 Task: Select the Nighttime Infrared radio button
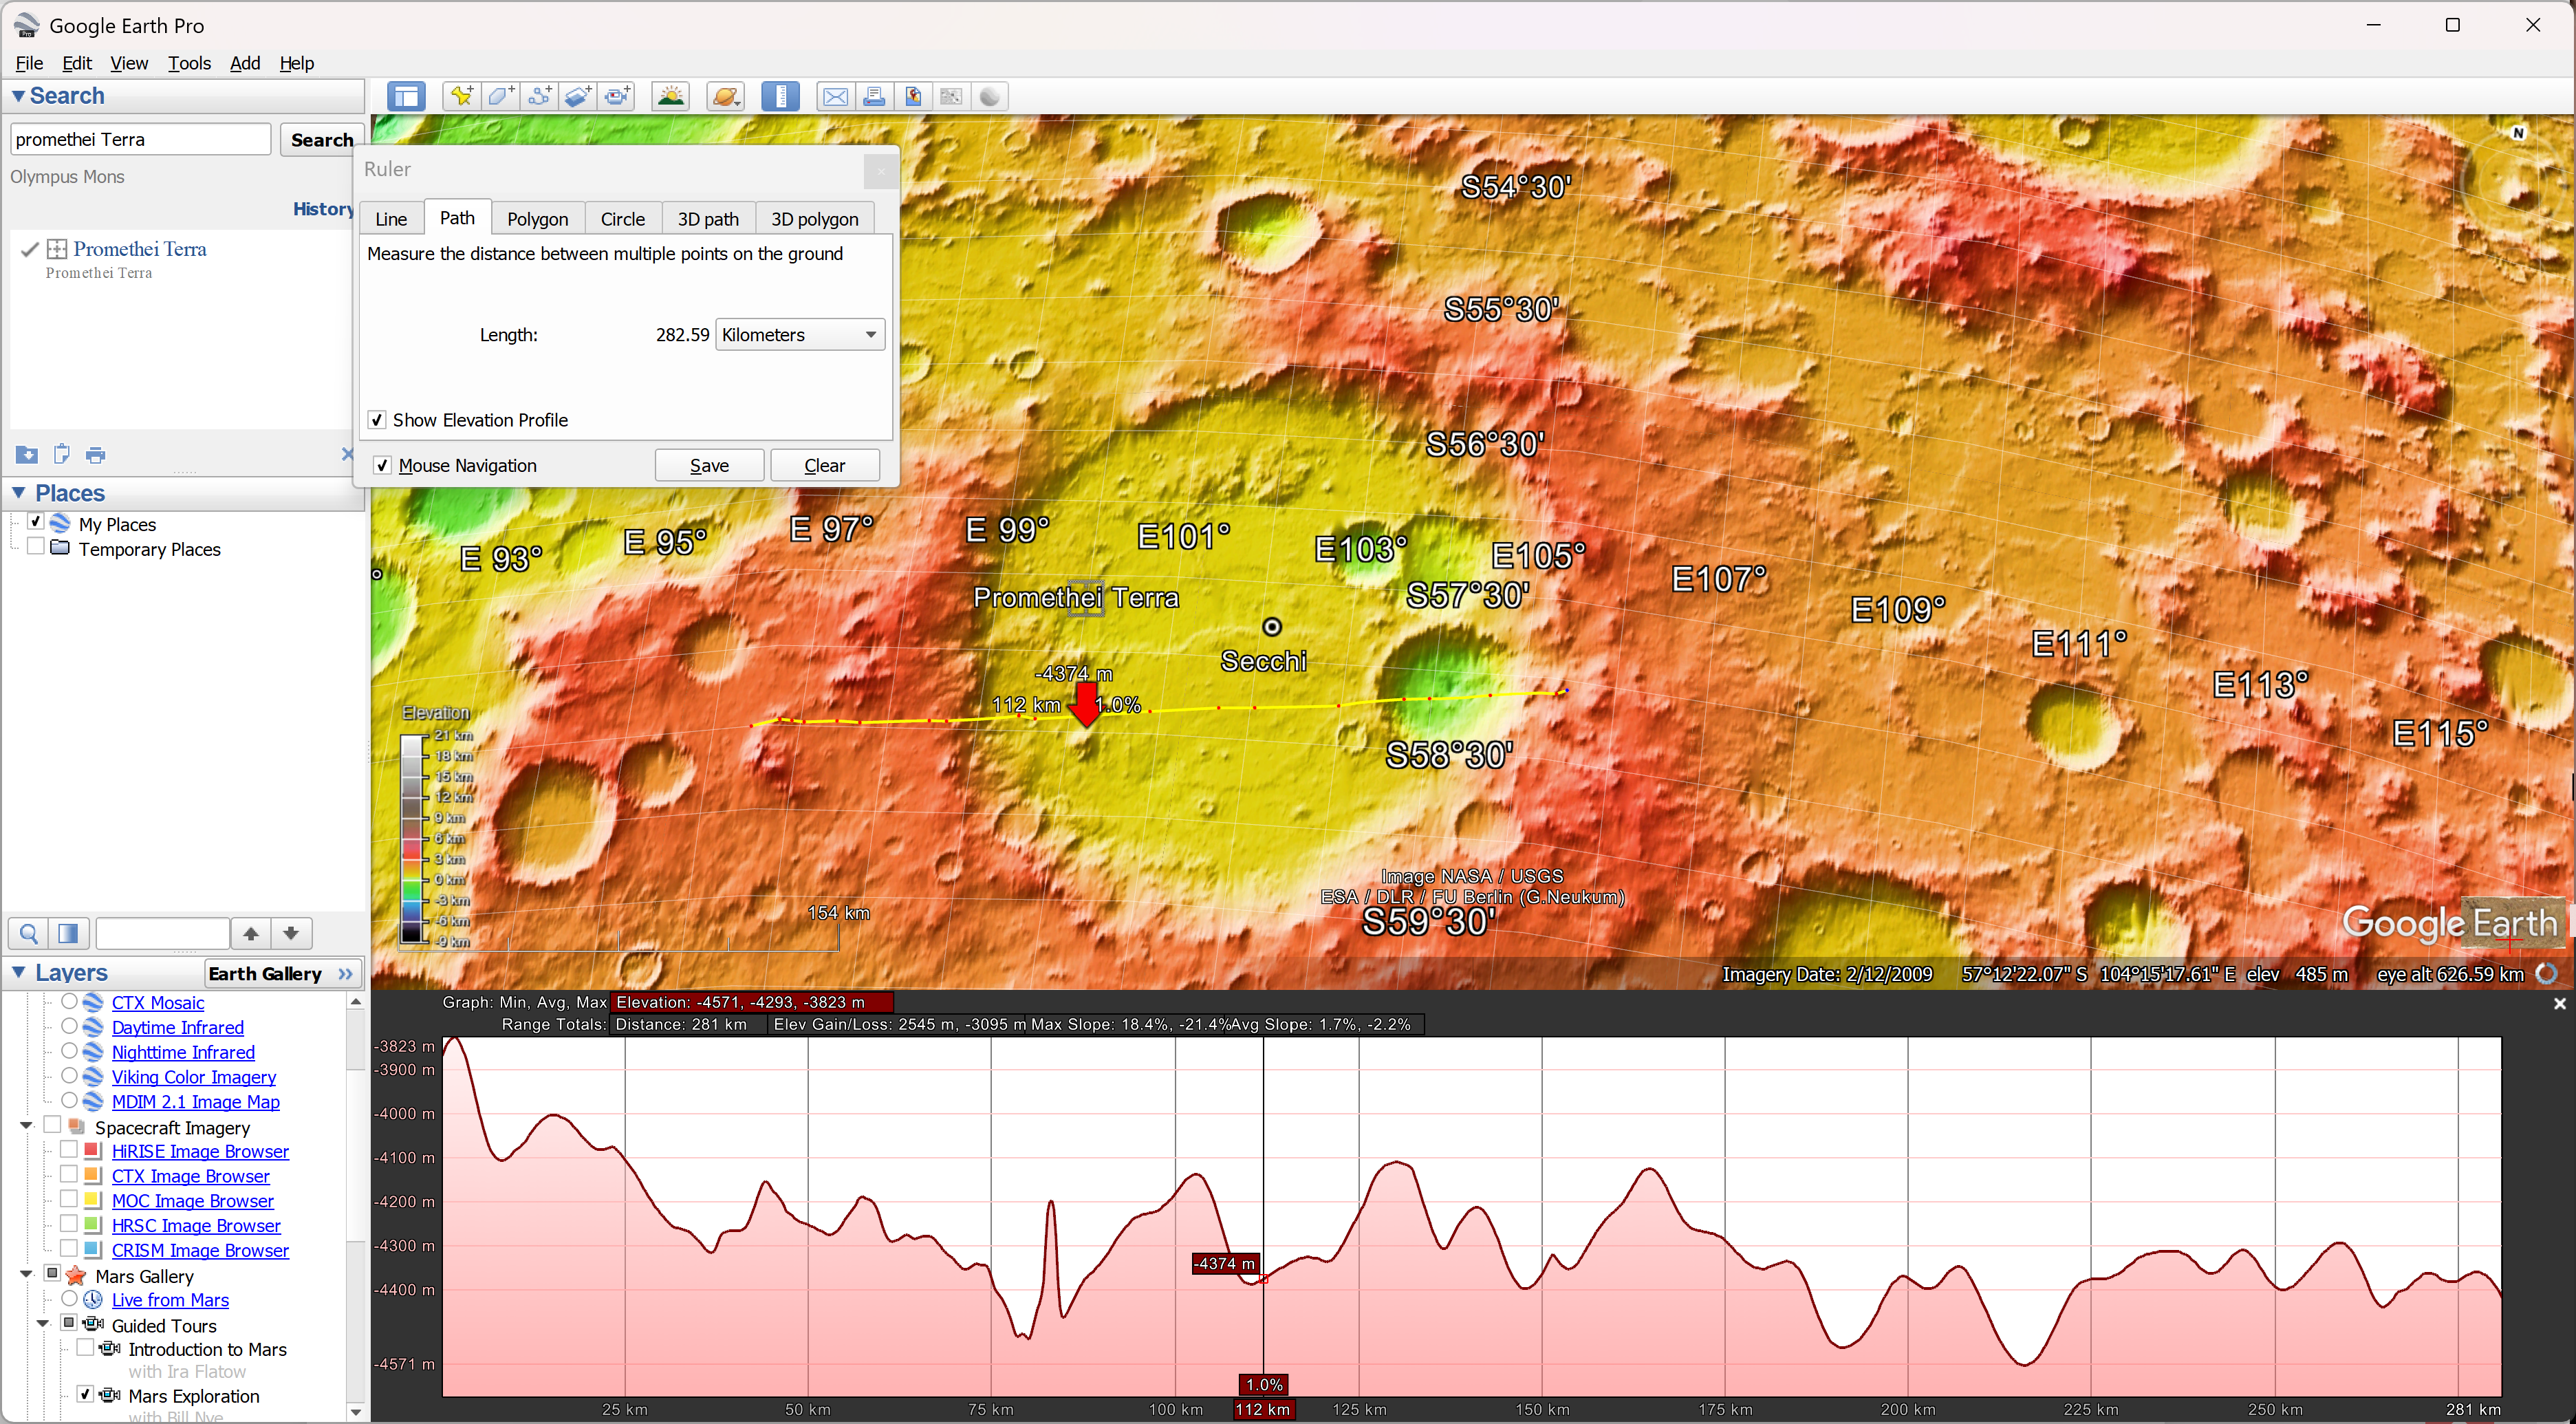pos(69,1050)
